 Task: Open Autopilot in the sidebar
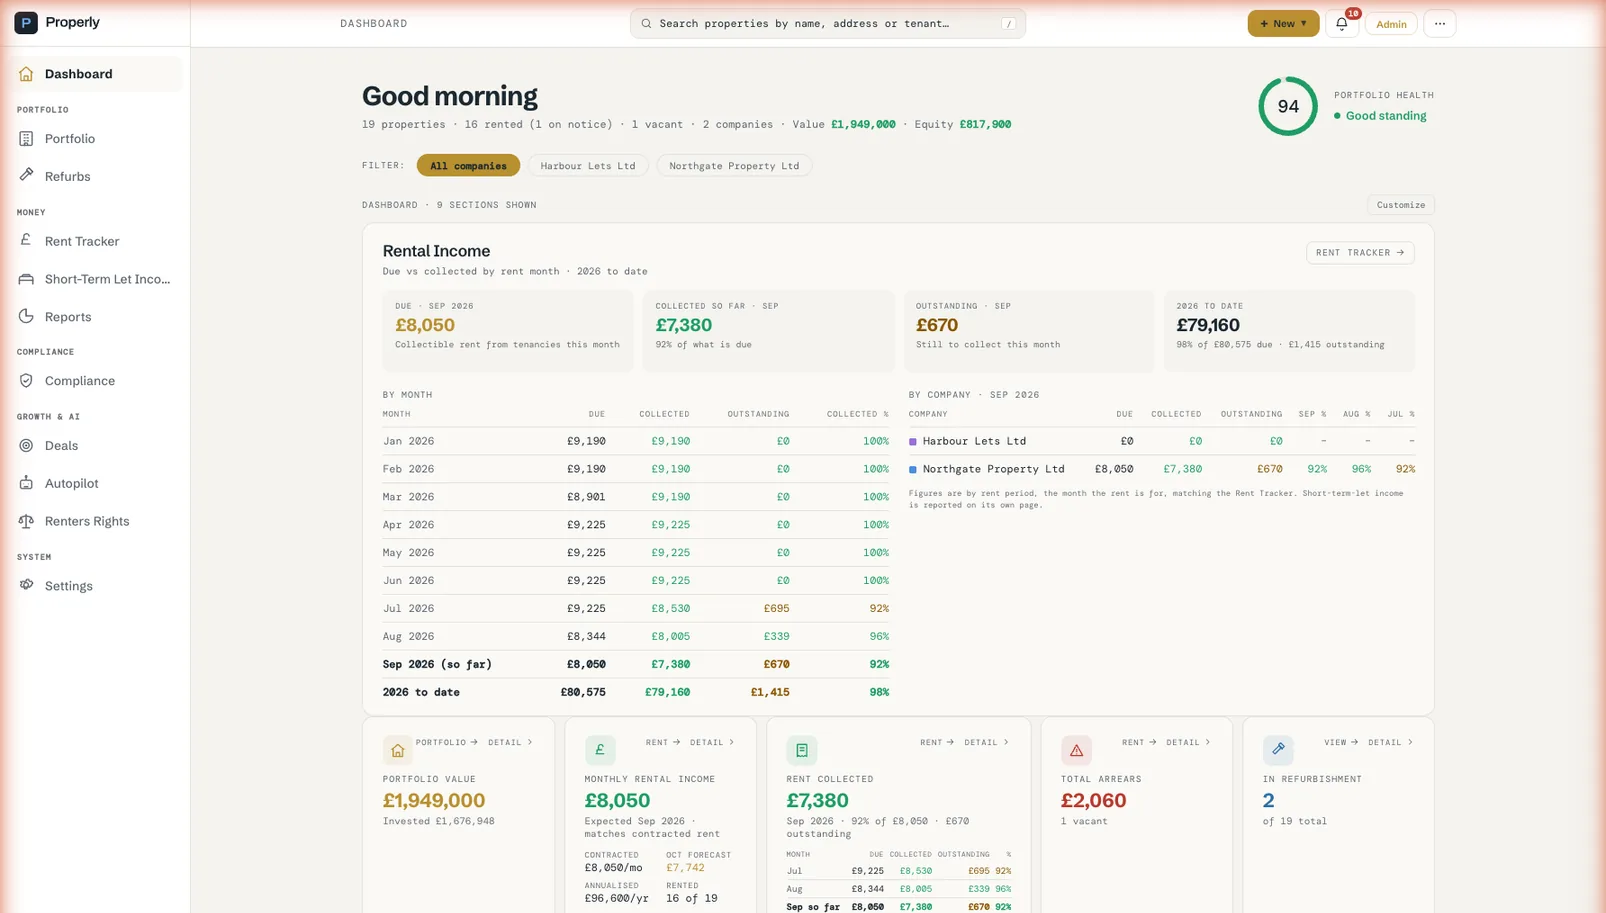97,484
